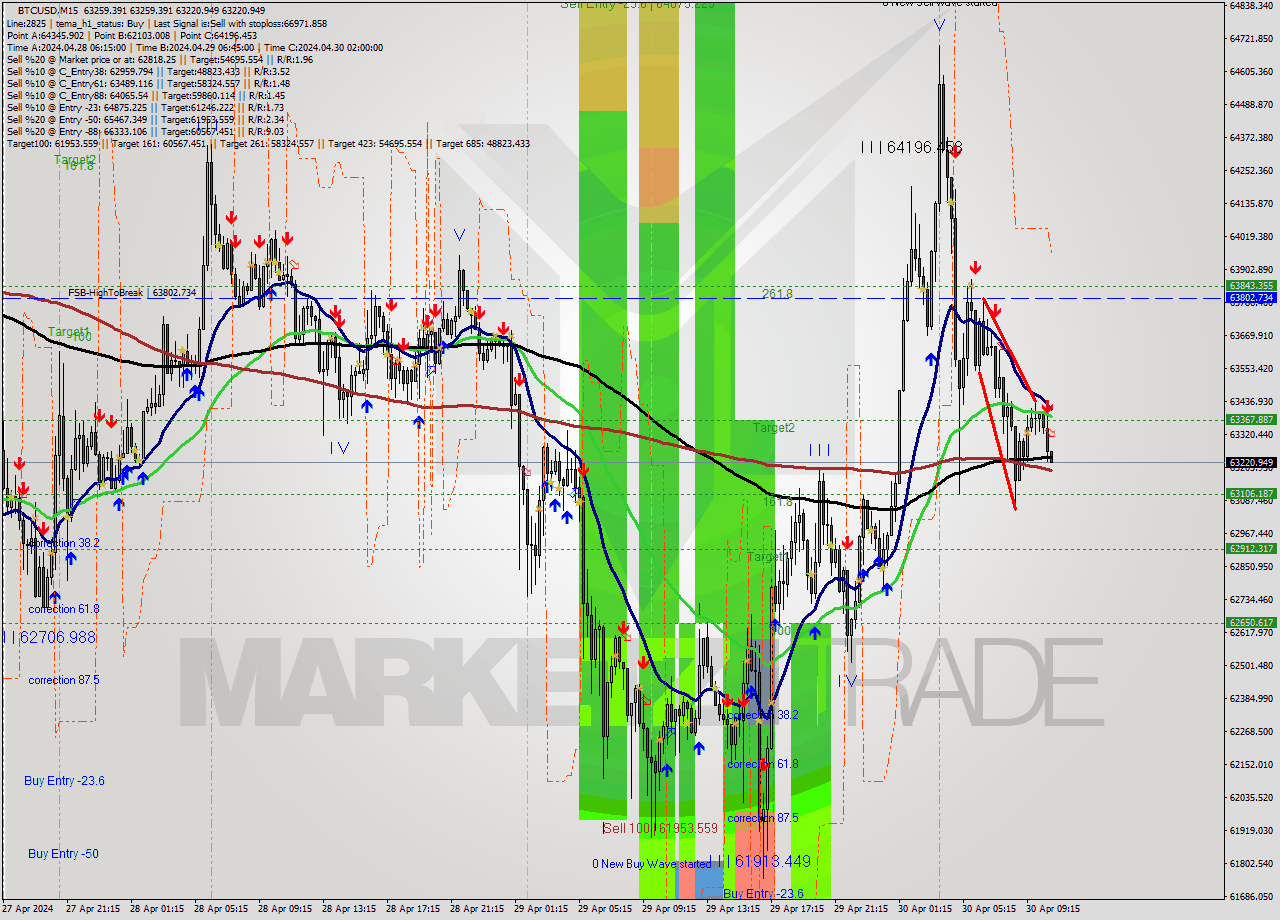Click the '0 New Buy Wave started' label
Viewport: 1280px width, 920px height.
click(651, 863)
